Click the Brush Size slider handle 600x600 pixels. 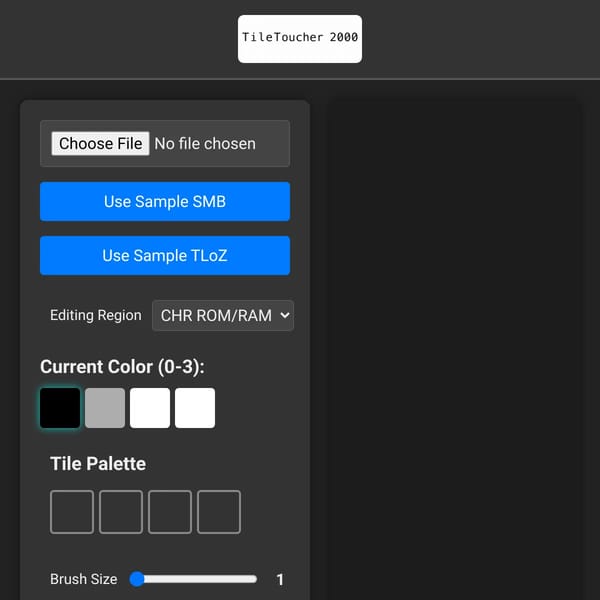point(137,579)
